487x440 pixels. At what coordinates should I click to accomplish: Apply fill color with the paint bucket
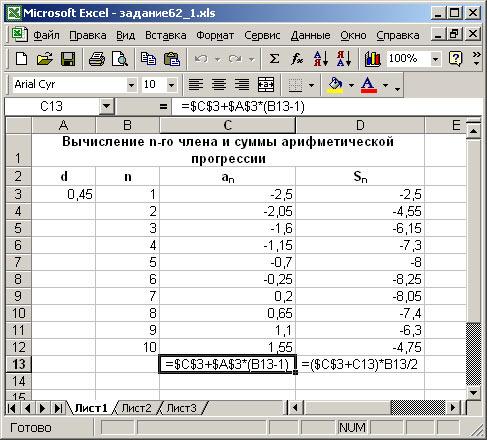336,85
